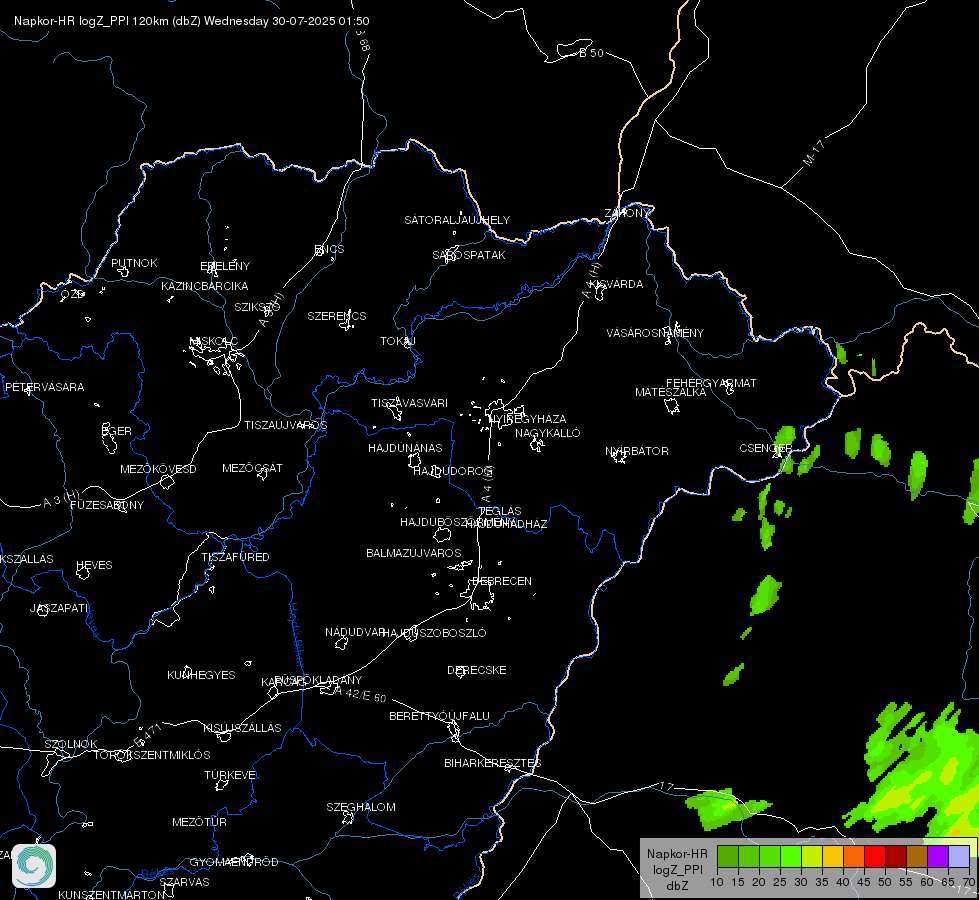Select the HEVES label
This screenshot has width=979, height=900.
pos(94,565)
